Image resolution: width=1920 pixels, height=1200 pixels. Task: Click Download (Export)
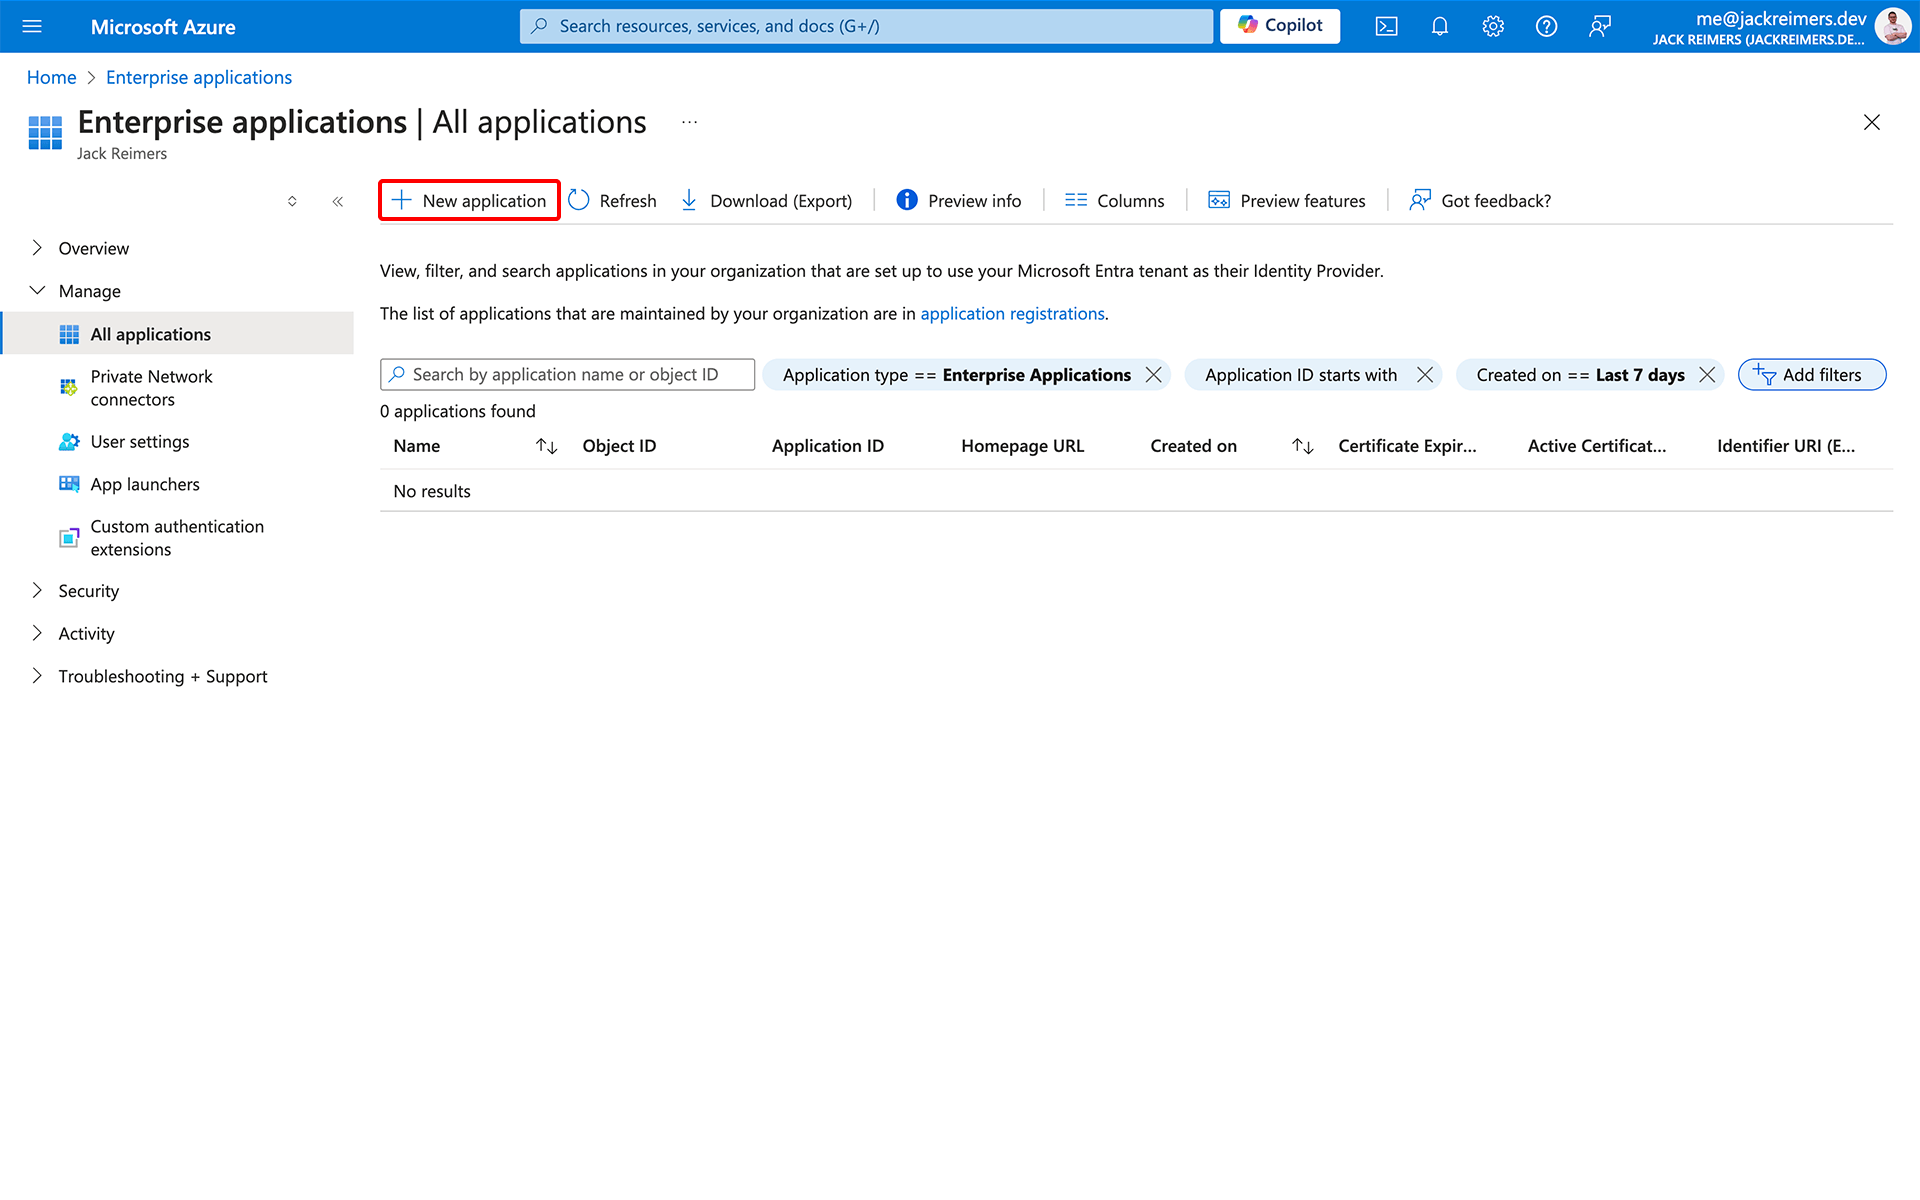point(766,200)
